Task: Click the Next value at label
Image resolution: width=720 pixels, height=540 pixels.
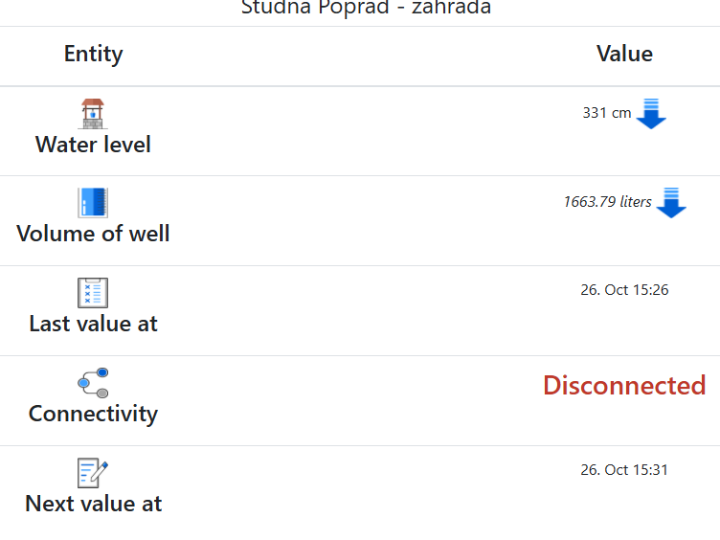Action: (93, 504)
